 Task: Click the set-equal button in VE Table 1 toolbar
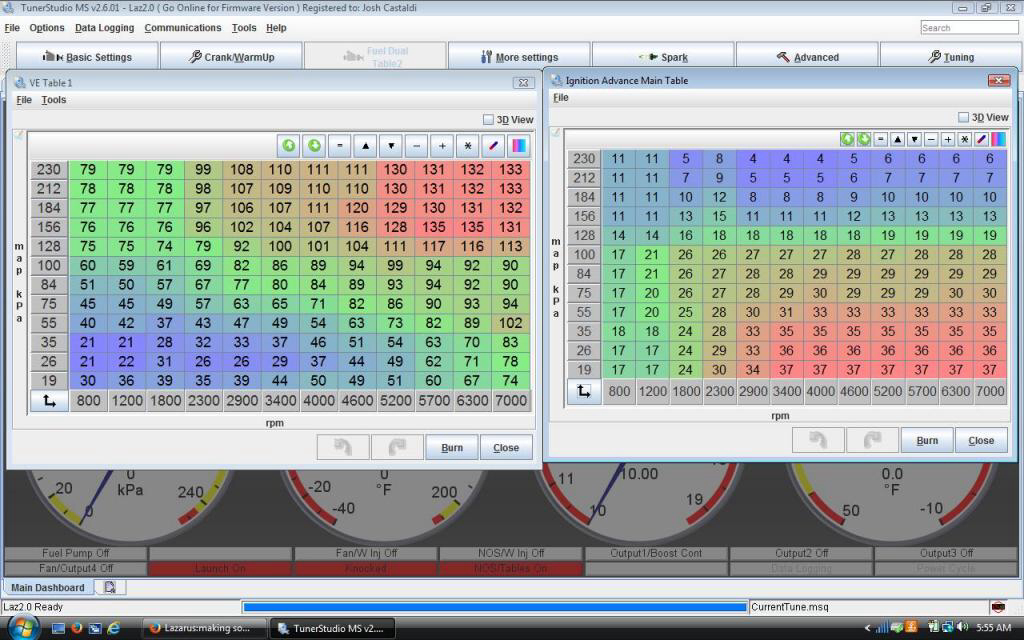340,146
